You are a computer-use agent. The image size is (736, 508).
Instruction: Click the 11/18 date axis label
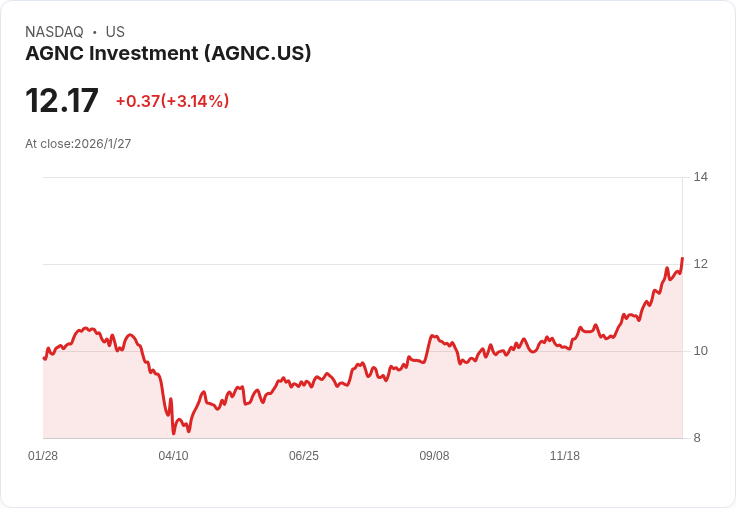point(565,456)
